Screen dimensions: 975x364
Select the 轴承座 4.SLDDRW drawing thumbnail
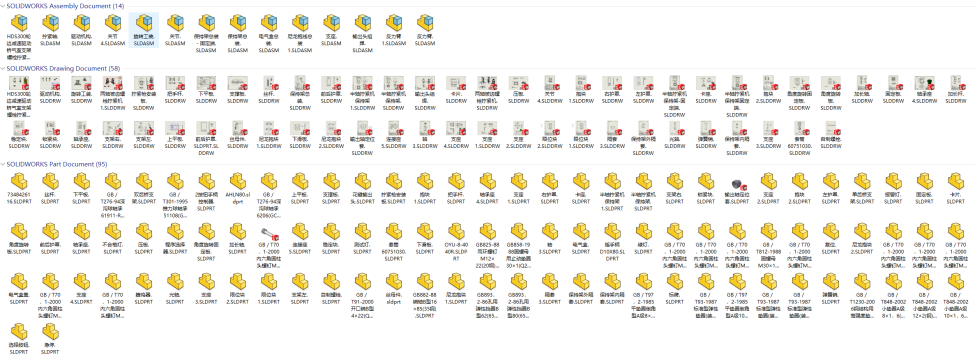click(x=924, y=84)
